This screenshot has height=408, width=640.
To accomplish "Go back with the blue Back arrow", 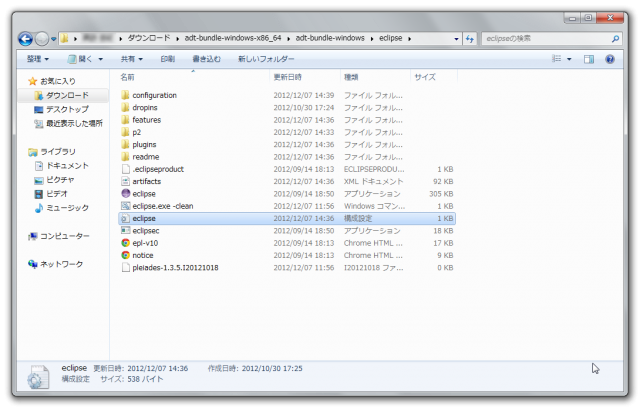I will [x=25, y=39].
